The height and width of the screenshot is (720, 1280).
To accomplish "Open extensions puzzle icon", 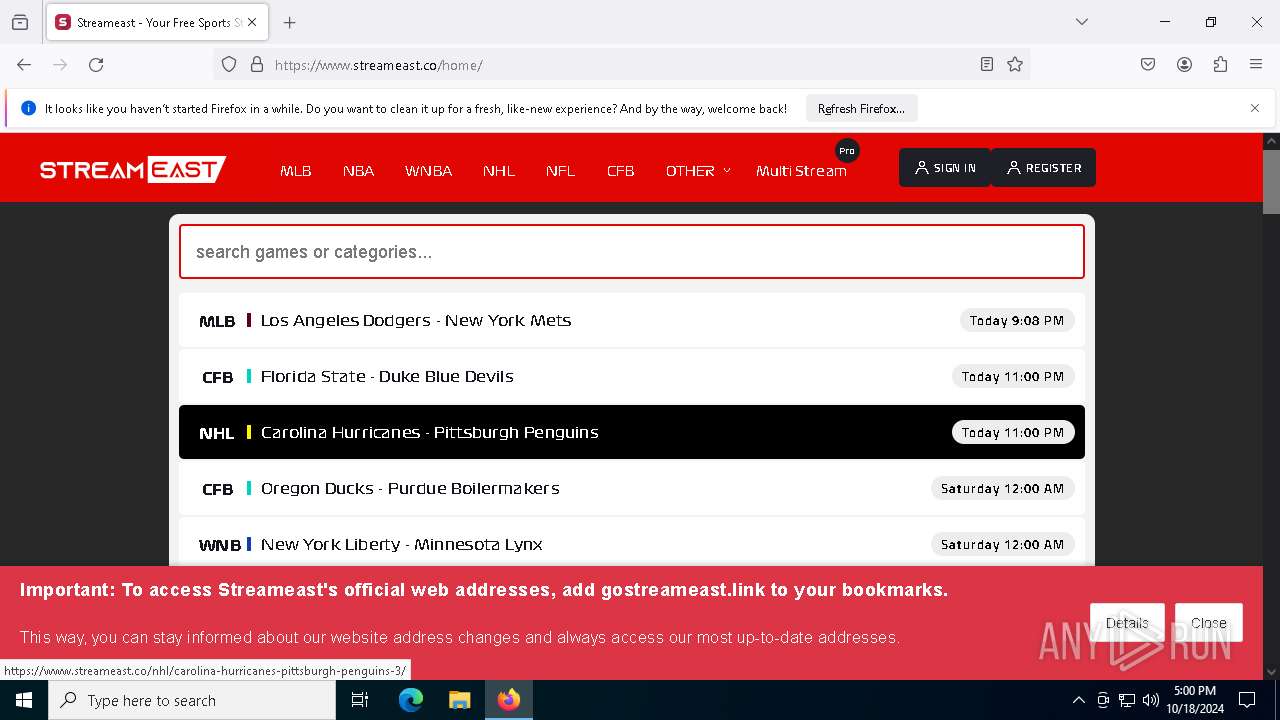I will tap(1220, 65).
